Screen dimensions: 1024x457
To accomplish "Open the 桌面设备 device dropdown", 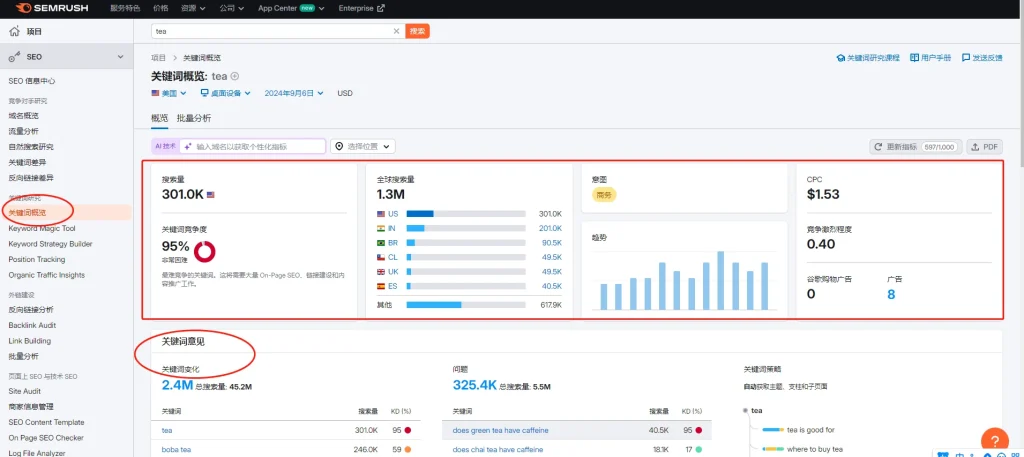I will coord(226,93).
